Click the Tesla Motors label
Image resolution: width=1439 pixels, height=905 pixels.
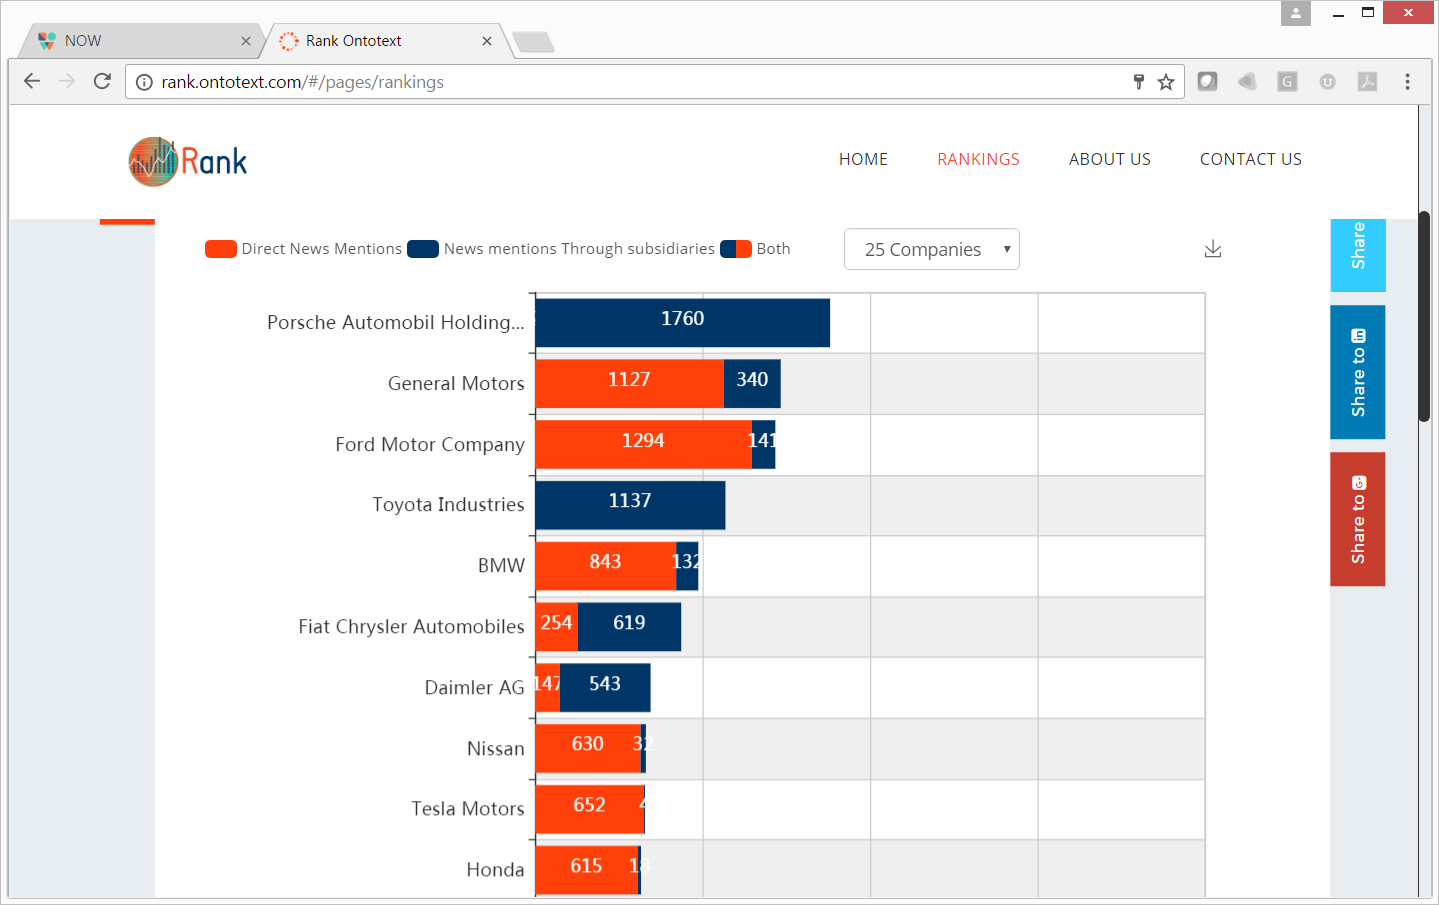coord(468,809)
